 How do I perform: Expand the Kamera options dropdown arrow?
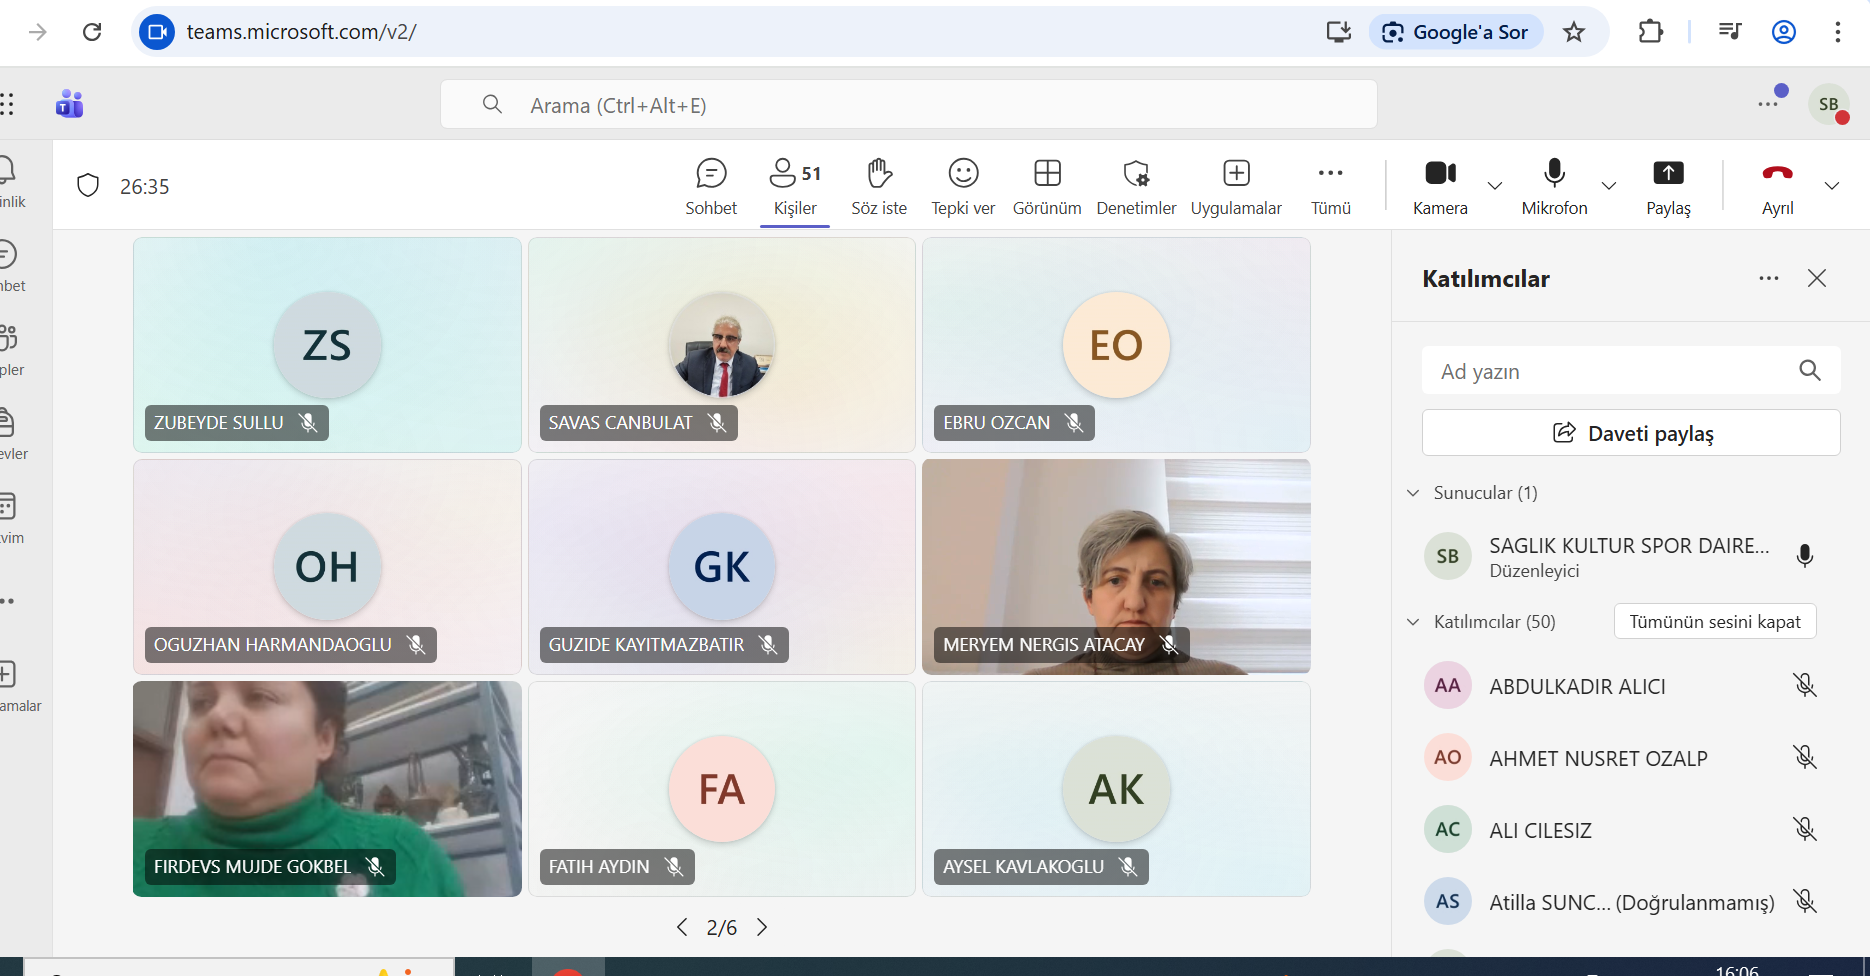point(1495,186)
